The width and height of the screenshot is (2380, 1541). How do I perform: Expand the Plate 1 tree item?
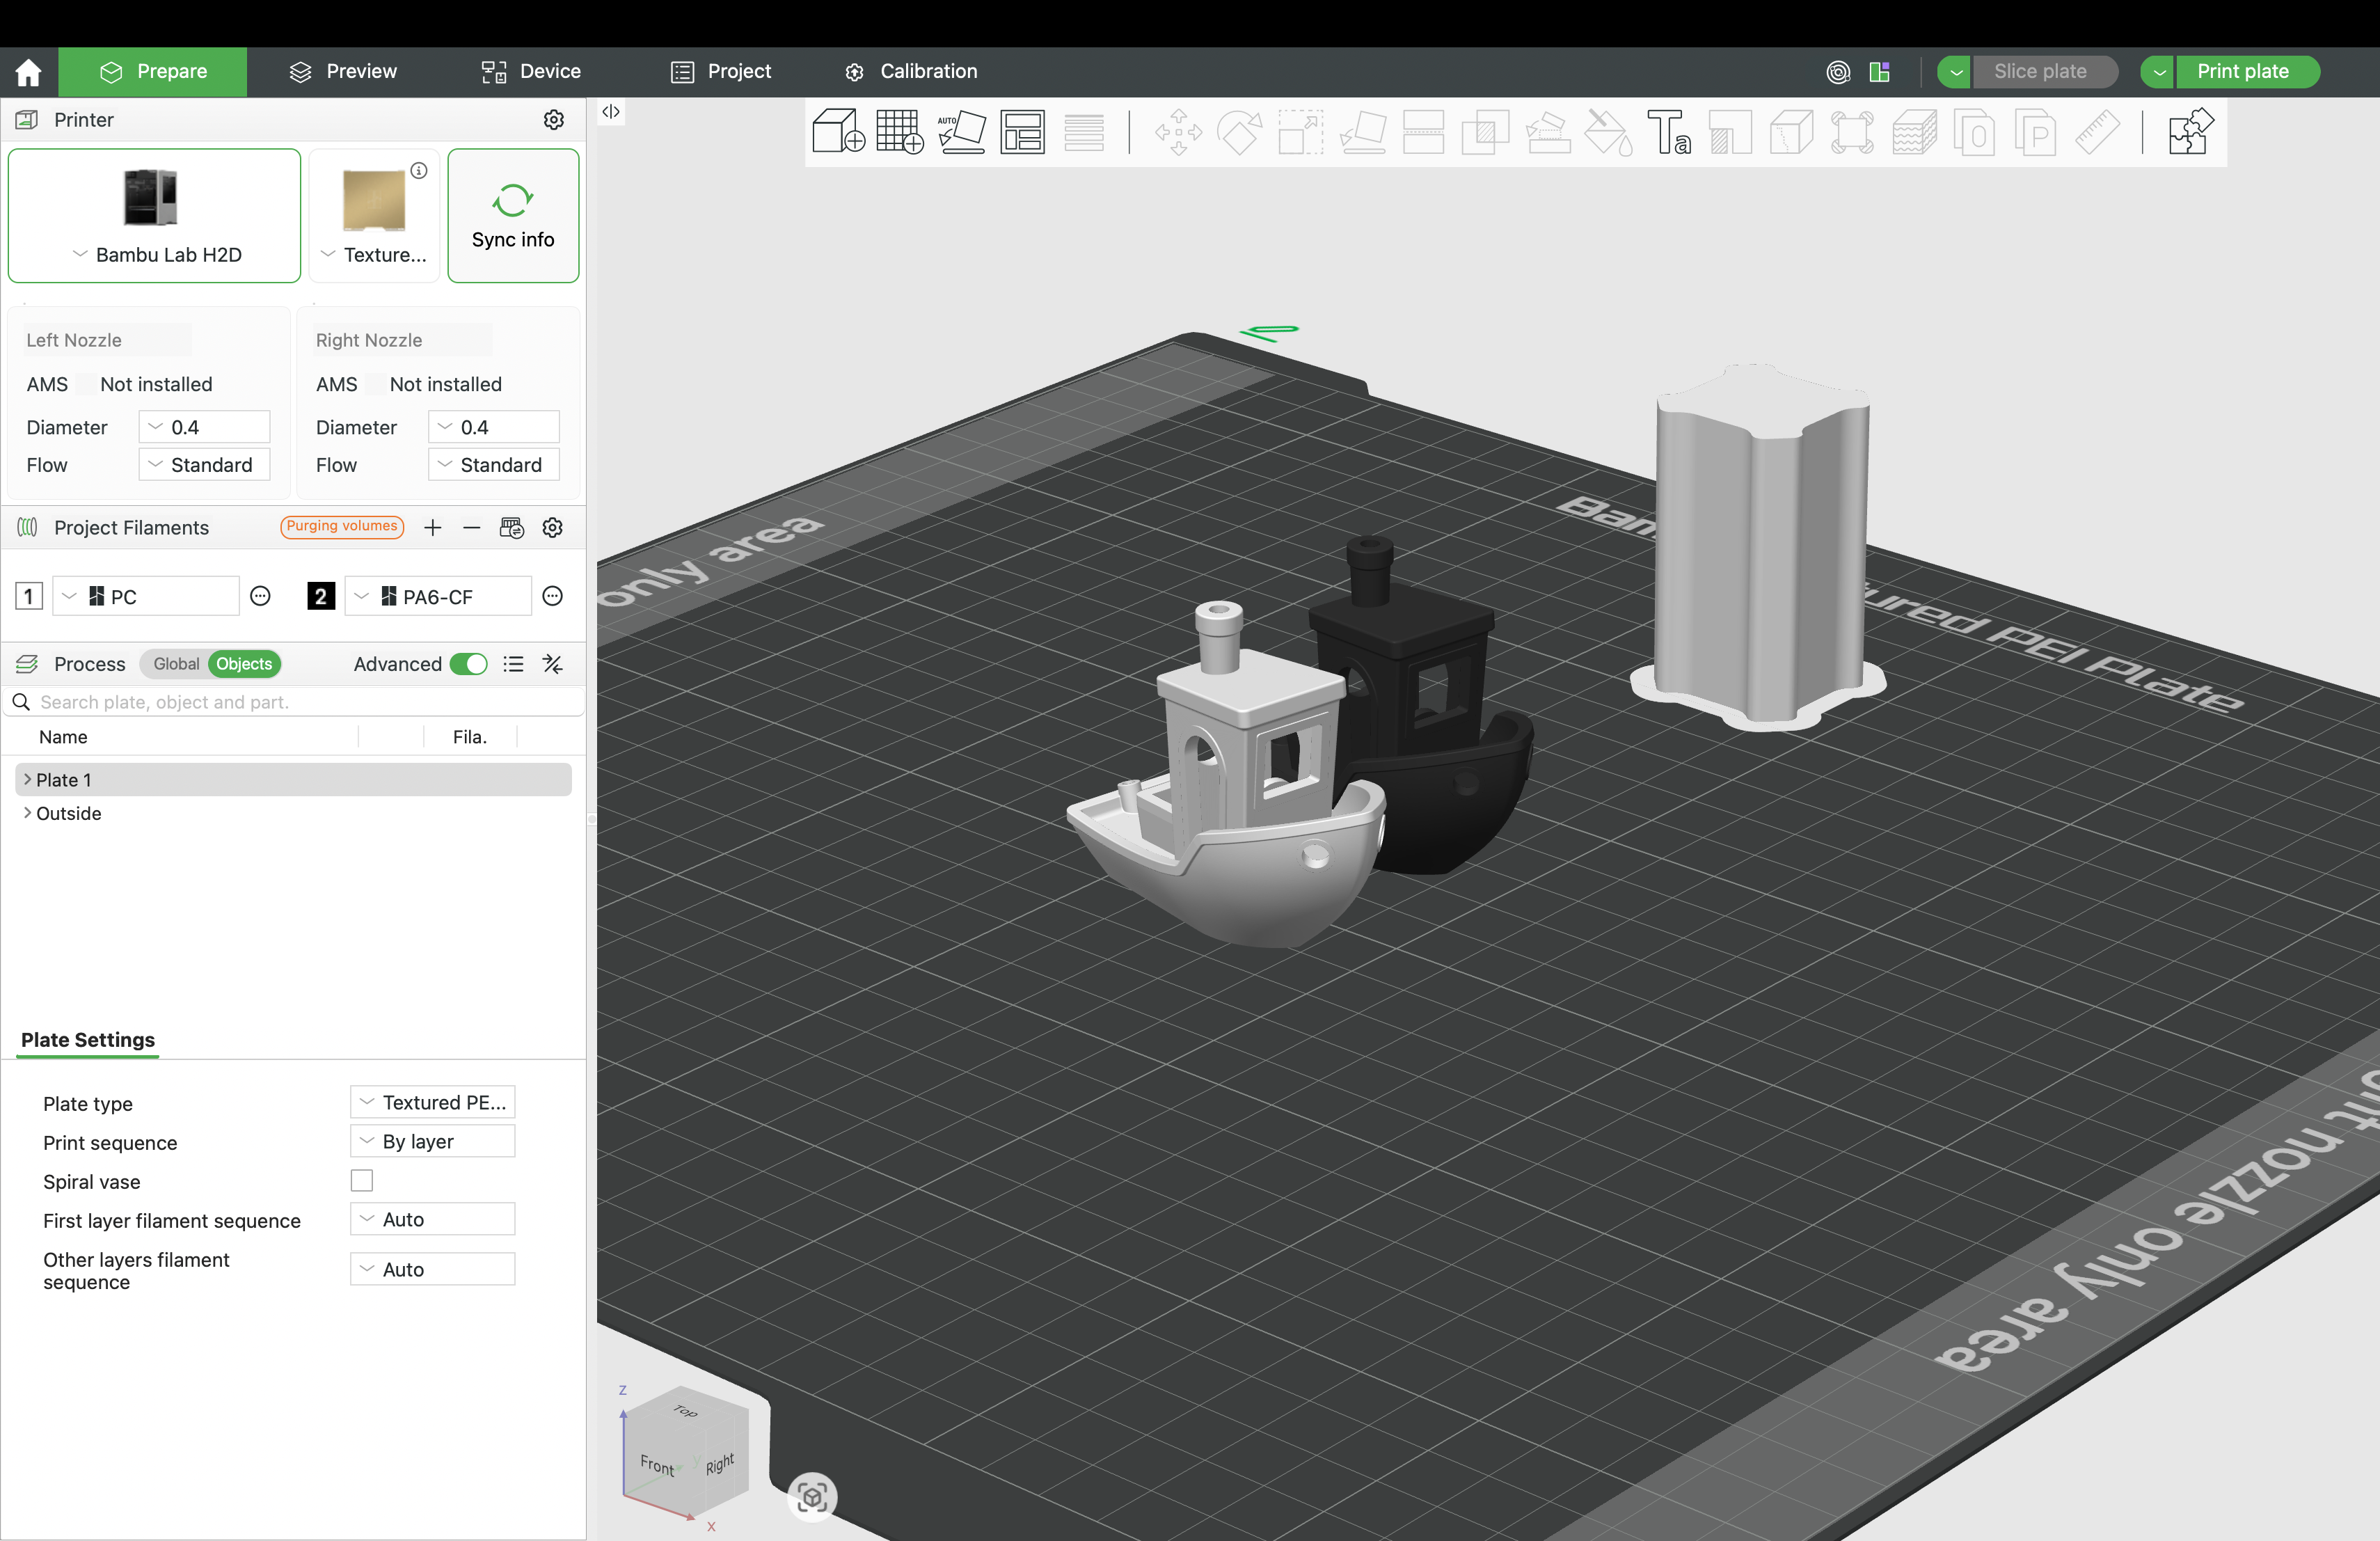pyautogui.click(x=27, y=779)
